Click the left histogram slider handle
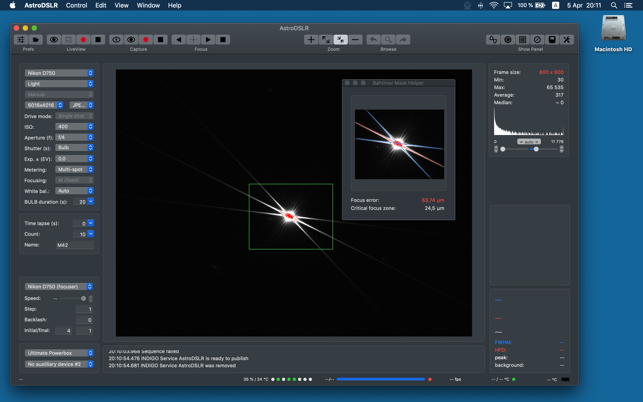 point(503,149)
